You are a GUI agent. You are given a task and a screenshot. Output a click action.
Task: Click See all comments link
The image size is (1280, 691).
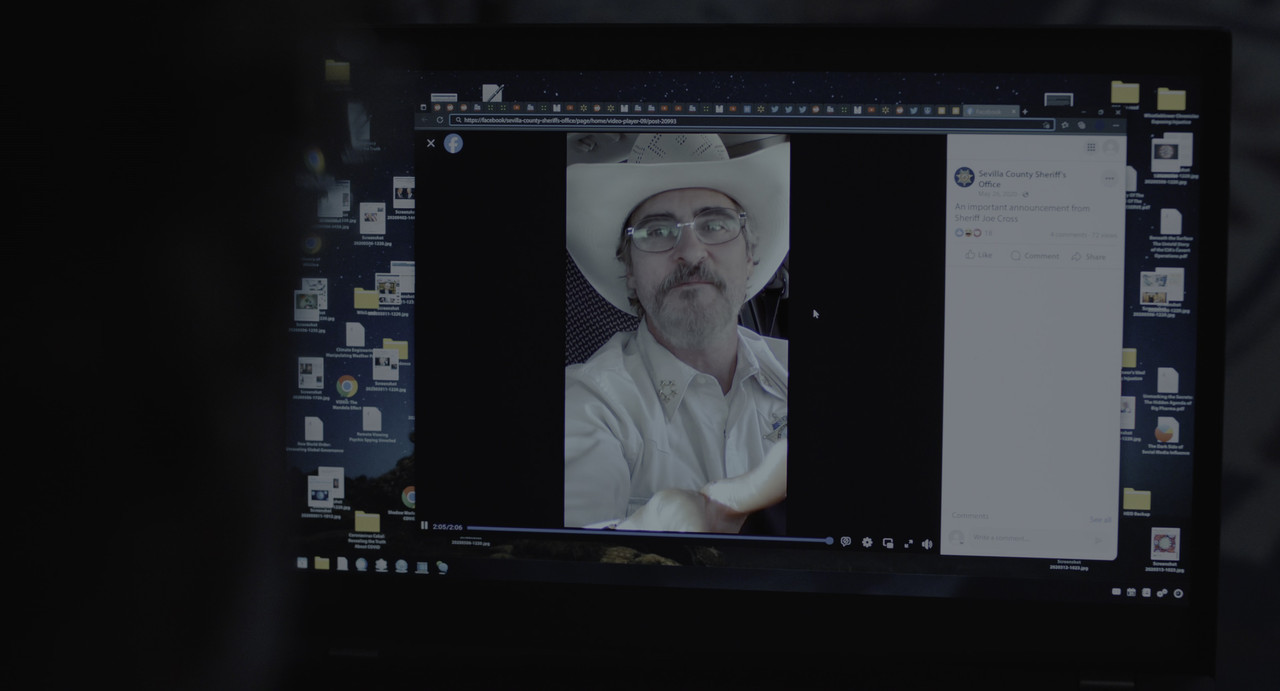click(1100, 519)
